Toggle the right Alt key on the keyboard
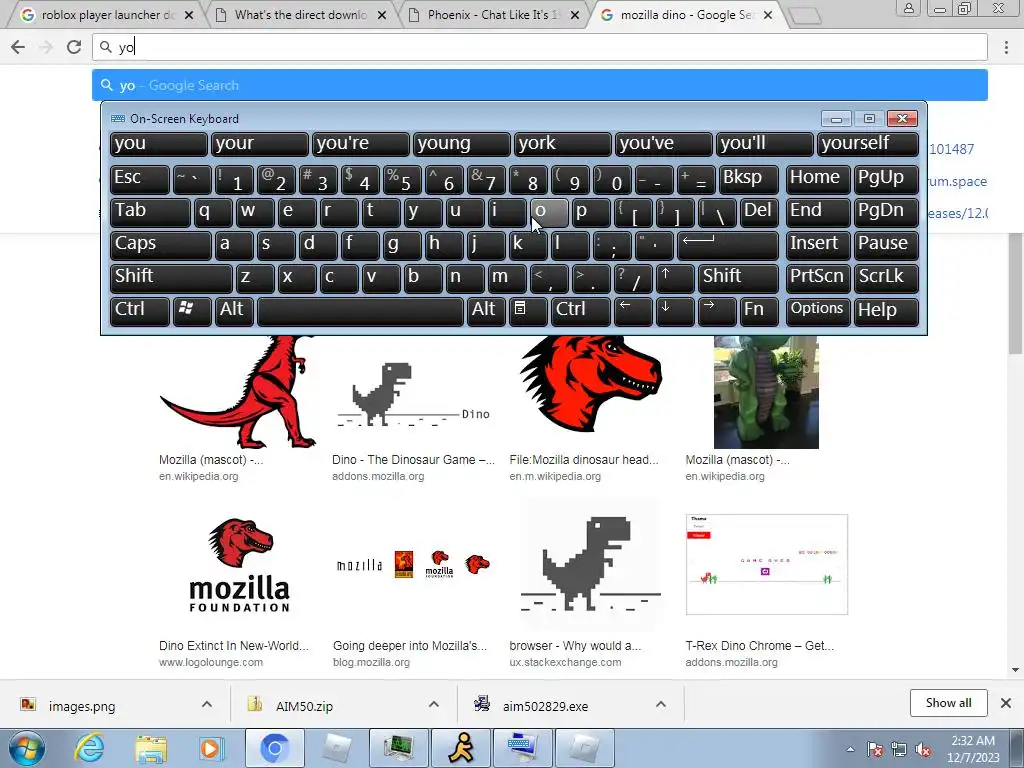Viewport: 1024px width, 768px height. point(486,311)
